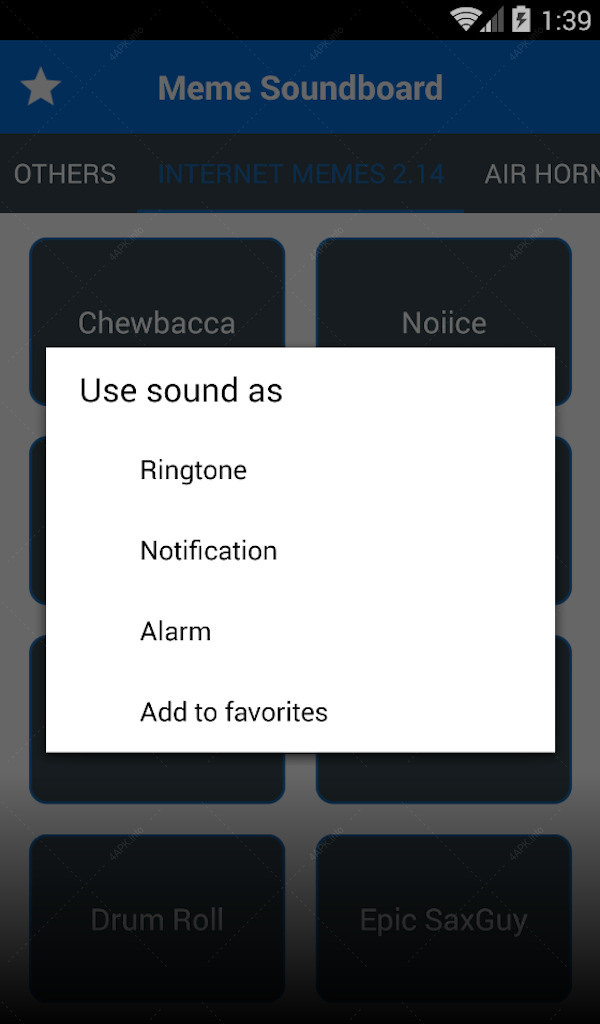Open the AIR HORN tab
Viewport: 600px width, 1024px height.
(x=542, y=174)
